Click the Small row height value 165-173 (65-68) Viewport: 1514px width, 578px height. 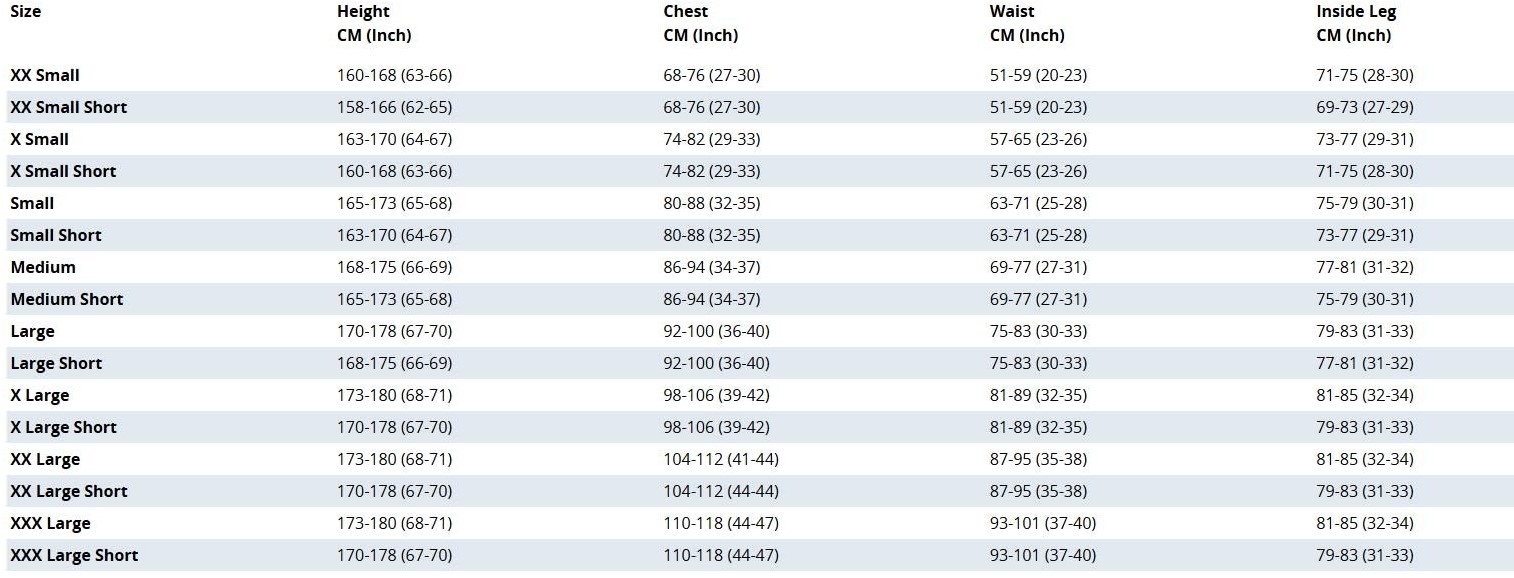(x=394, y=203)
